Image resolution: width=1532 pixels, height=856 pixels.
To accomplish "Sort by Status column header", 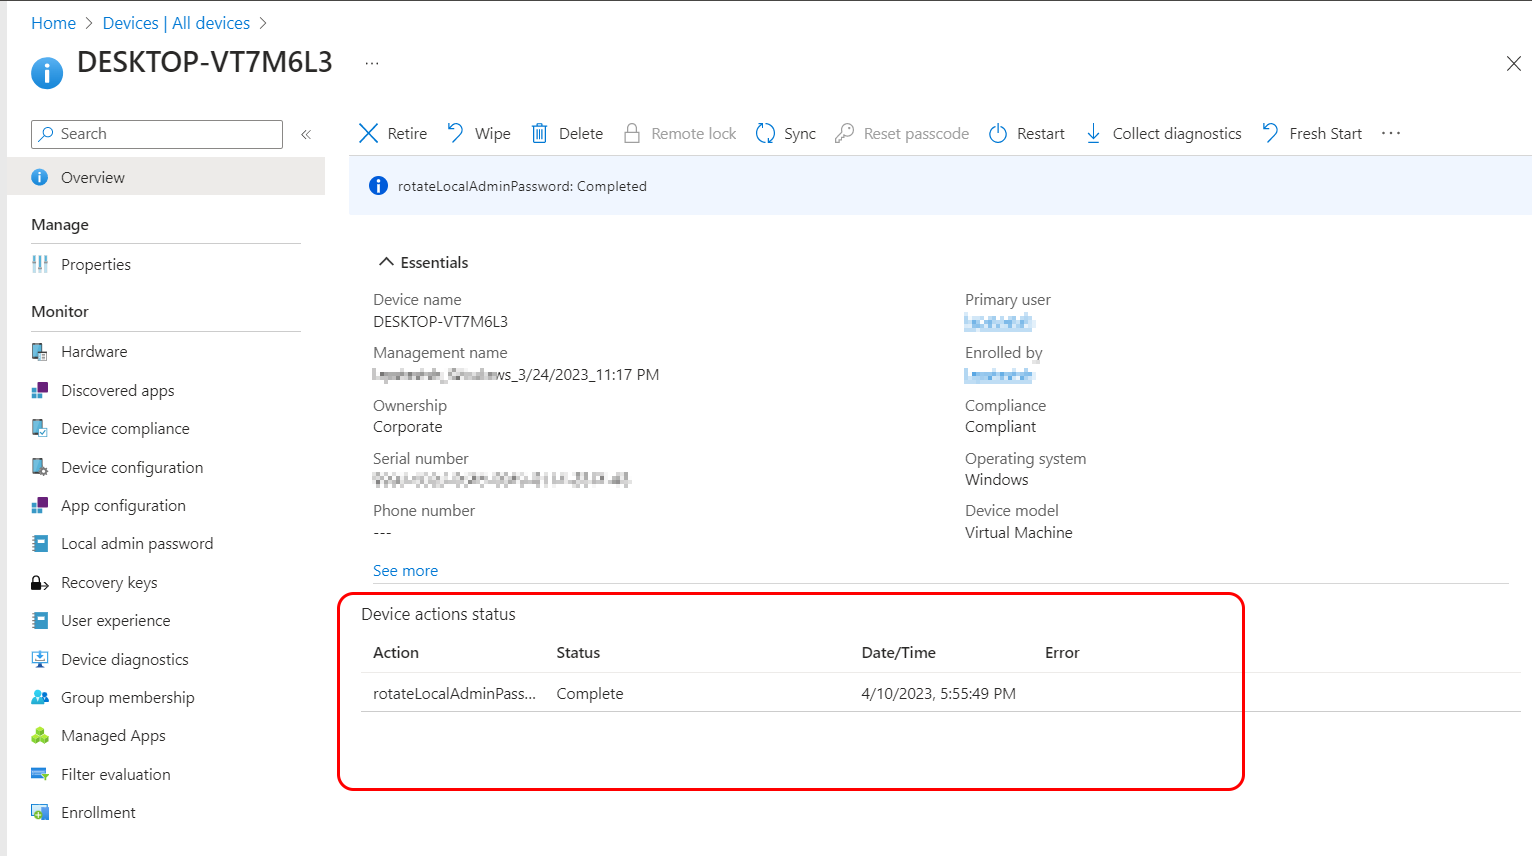I will (x=578, y=652).
